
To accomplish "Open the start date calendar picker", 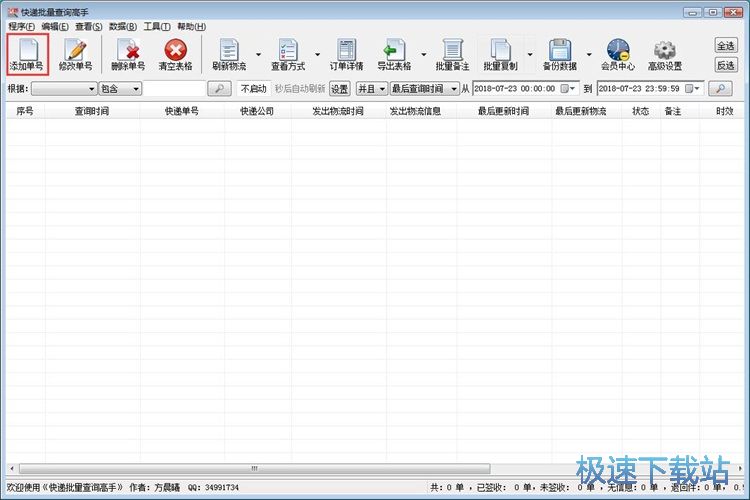I will point(568,89).
